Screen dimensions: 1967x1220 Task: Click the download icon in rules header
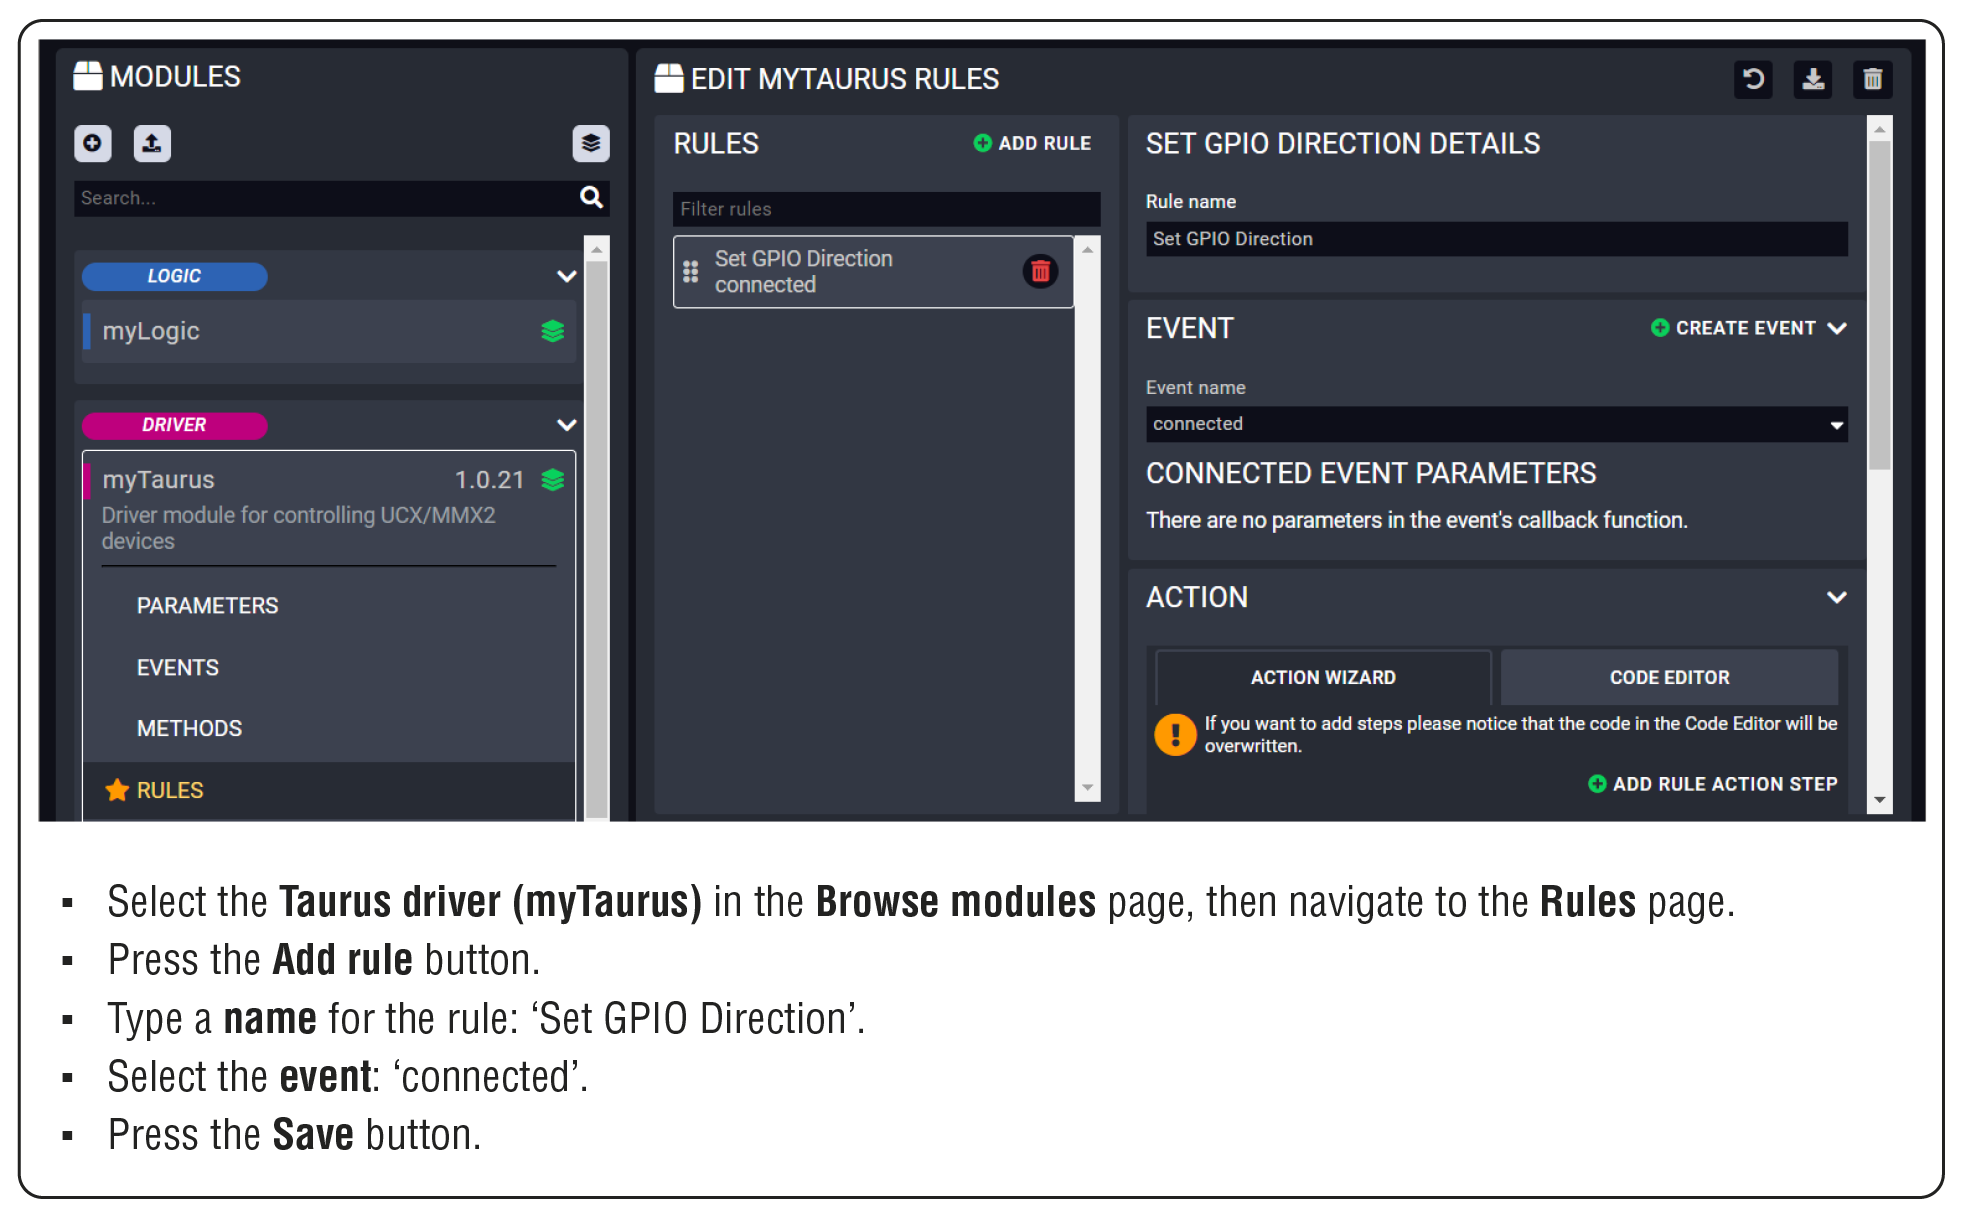1812,79
